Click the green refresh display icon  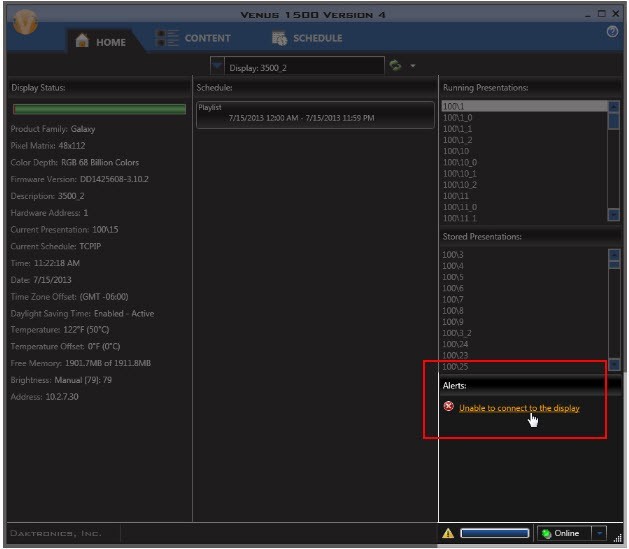click(x=396, y=66)
